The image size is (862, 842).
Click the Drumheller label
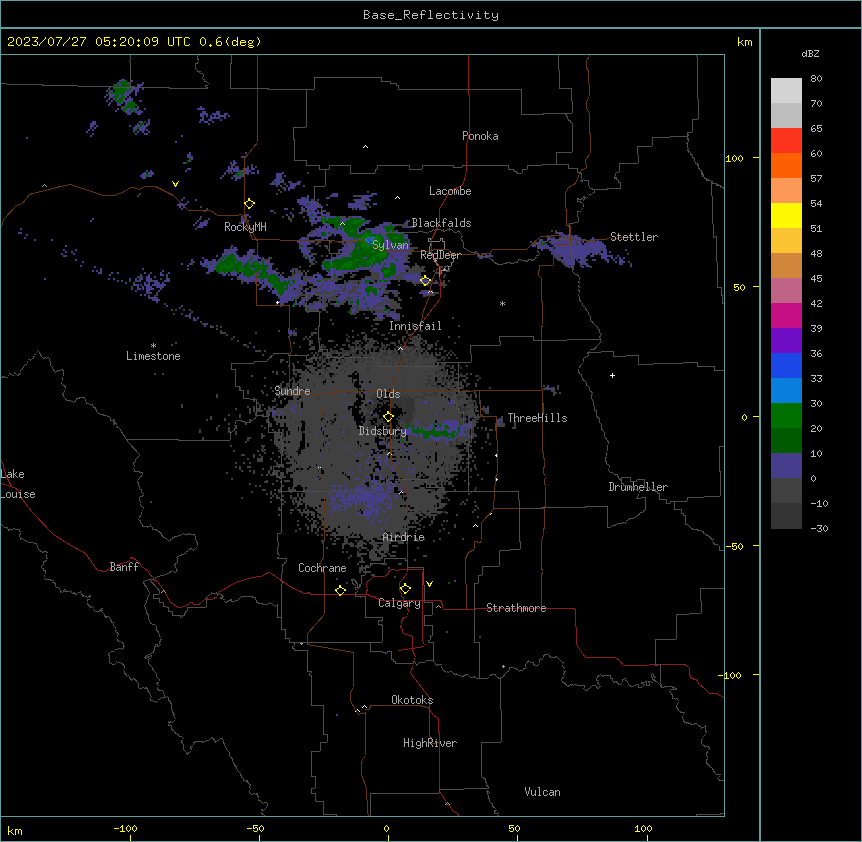click(638, 487)
